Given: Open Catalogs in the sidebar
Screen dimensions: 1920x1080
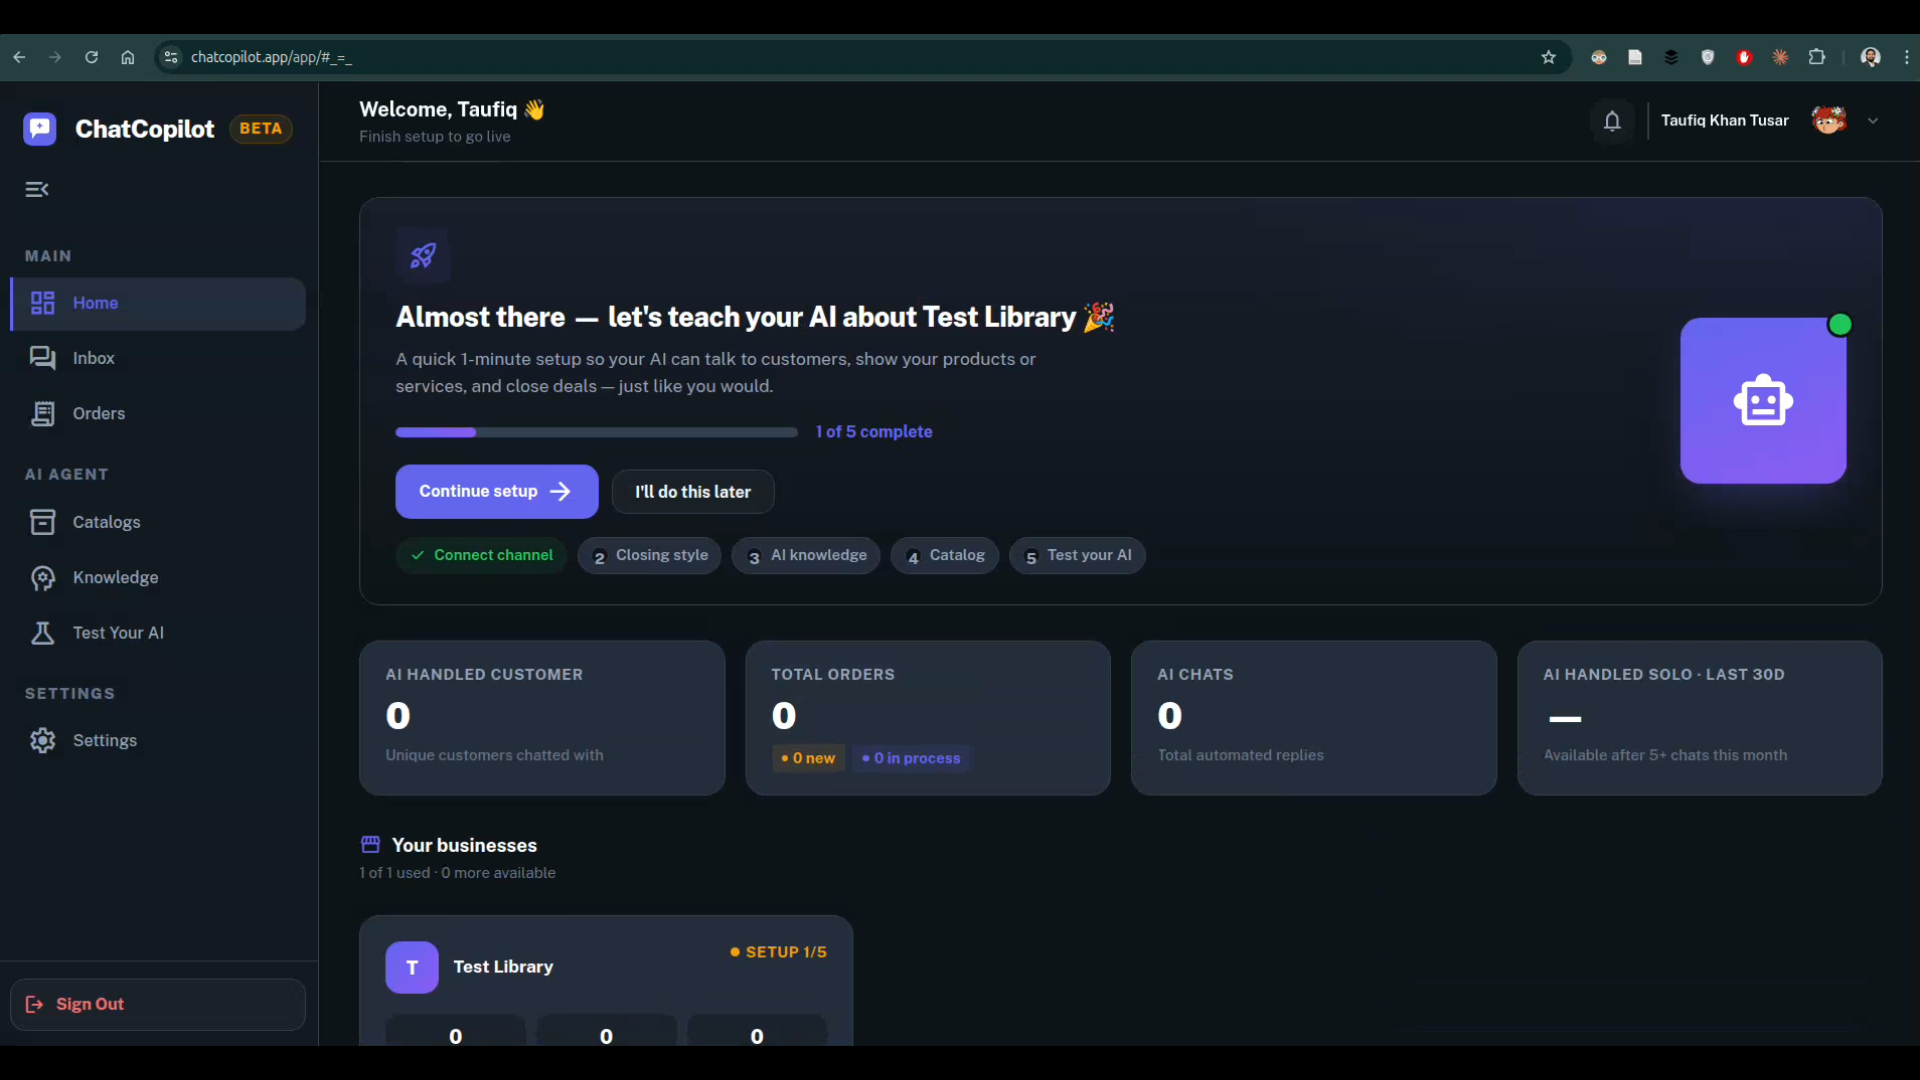Looking at the screenshot, I should point(158,522).
